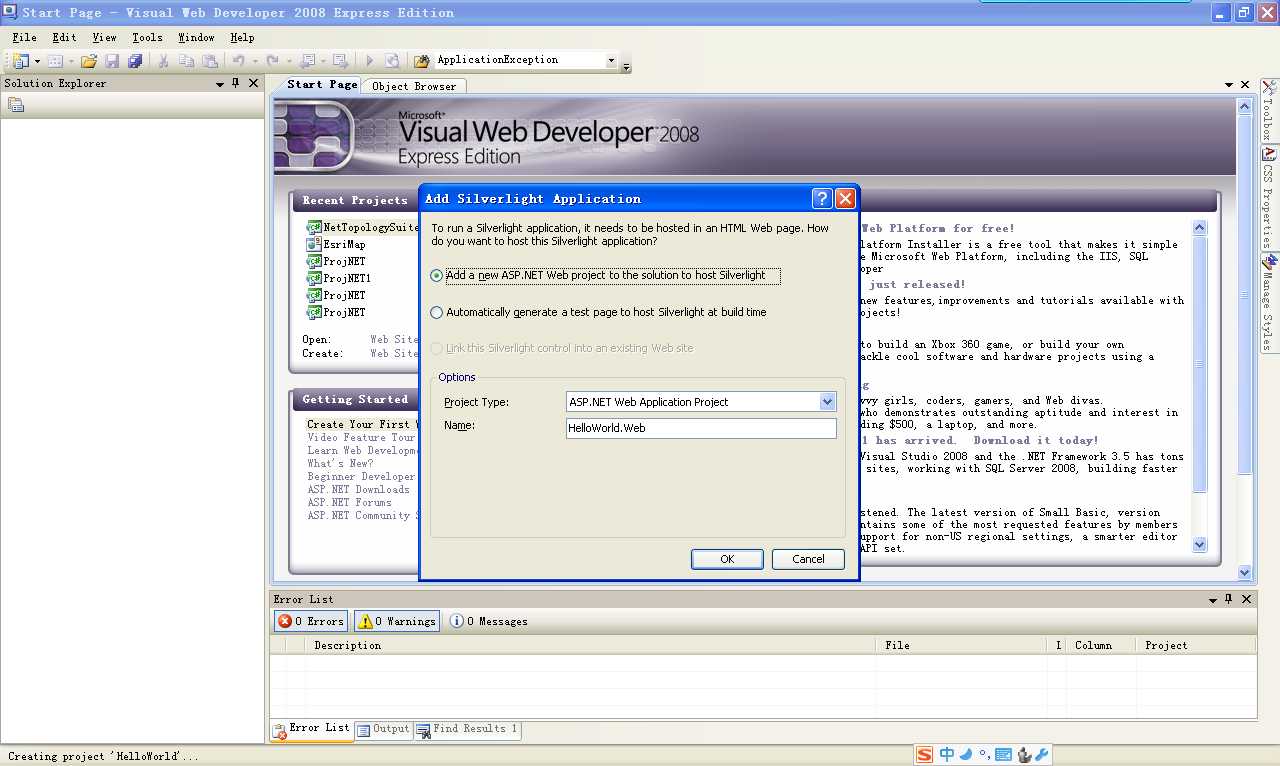Click the Find in Files folder icon
This screenshot has height=766, width=1280.
point(422,61)
